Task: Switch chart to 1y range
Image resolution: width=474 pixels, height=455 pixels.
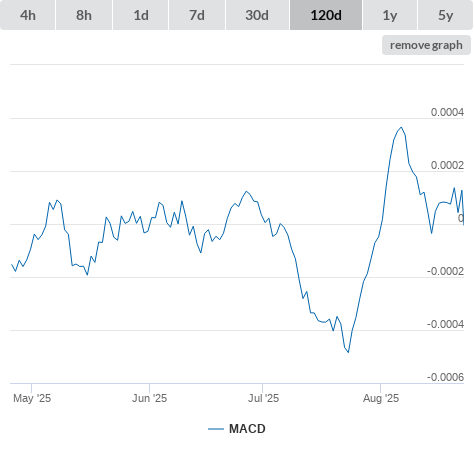Action: coord(390,15)
